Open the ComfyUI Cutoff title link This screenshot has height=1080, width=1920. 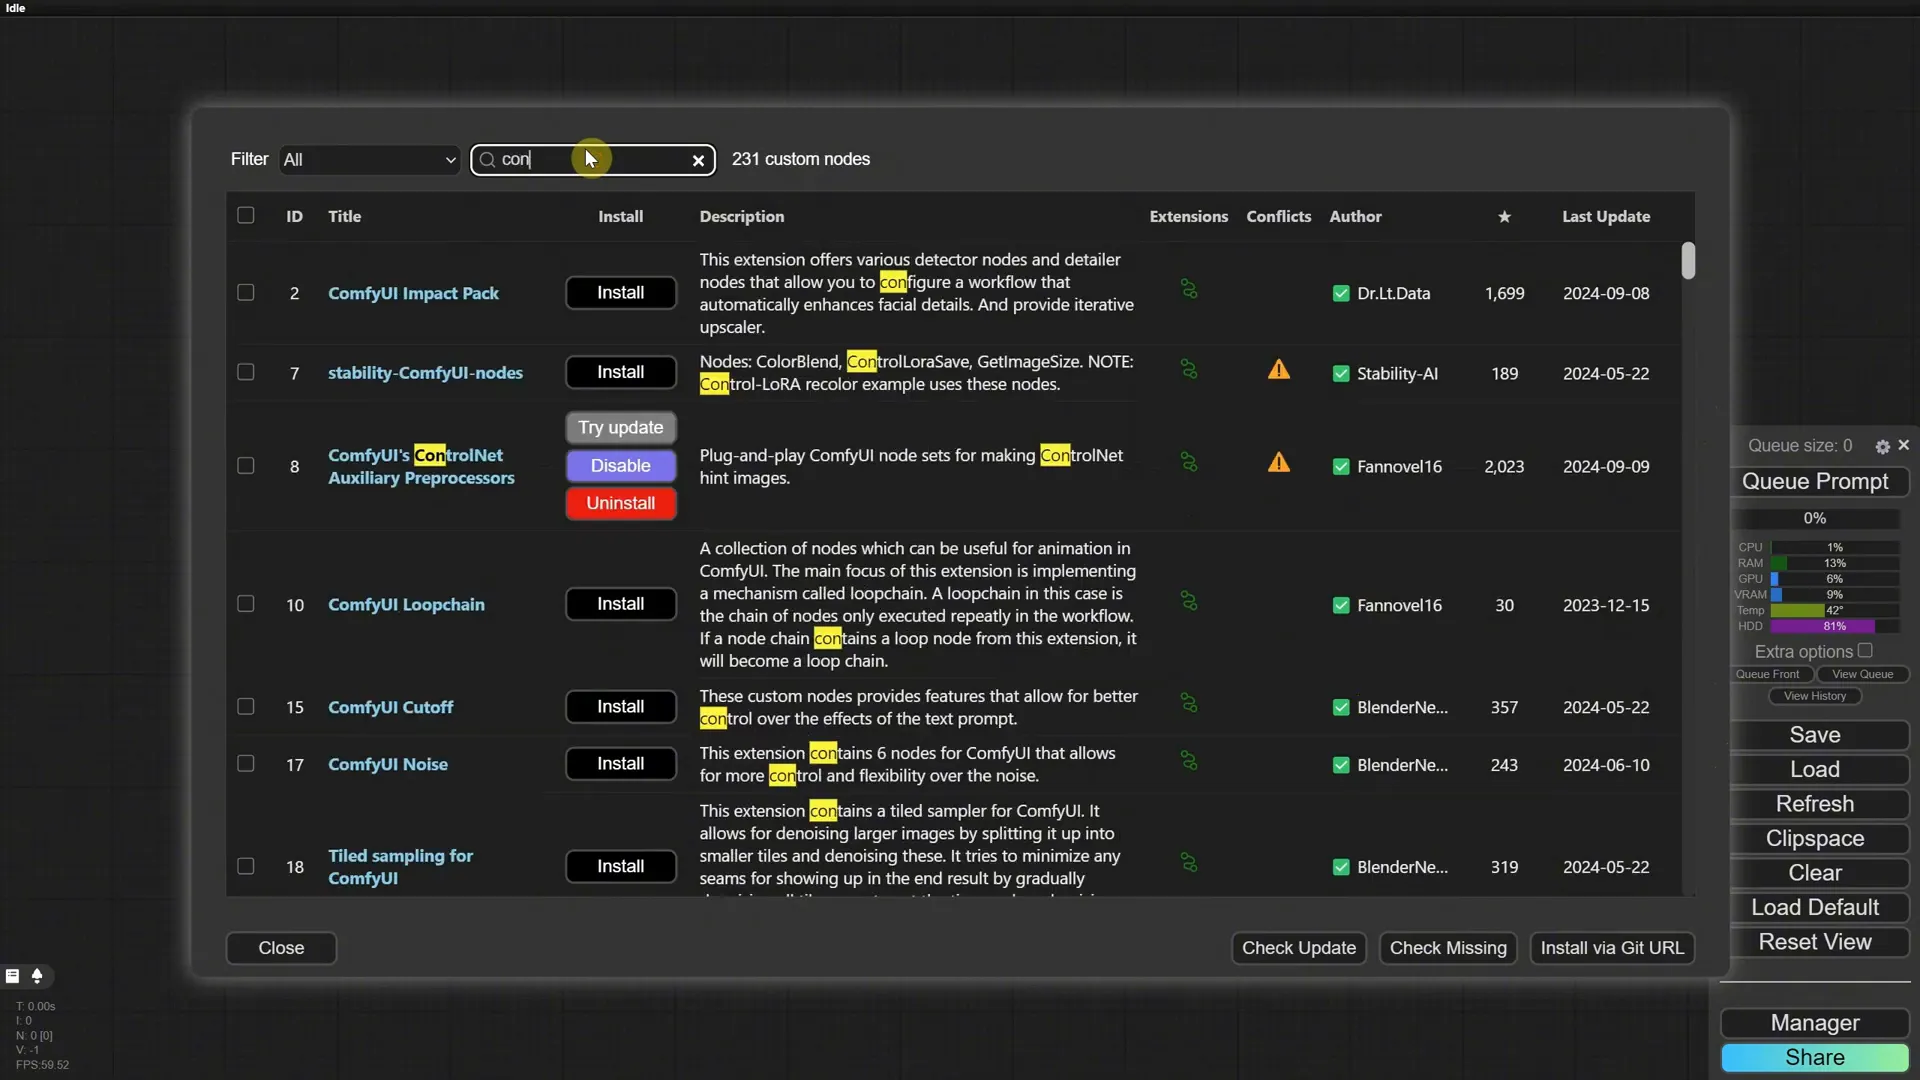(390, 707)
